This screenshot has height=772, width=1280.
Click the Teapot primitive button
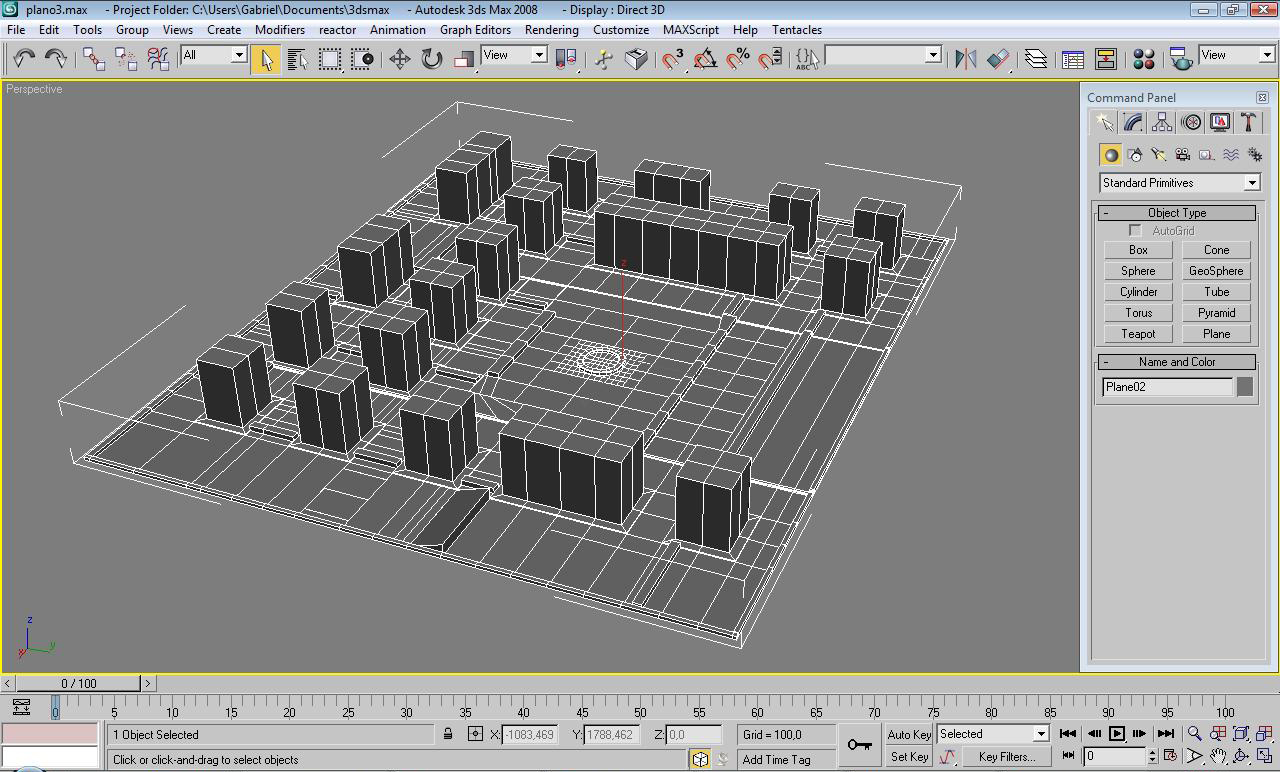(x=1138, y=334)
